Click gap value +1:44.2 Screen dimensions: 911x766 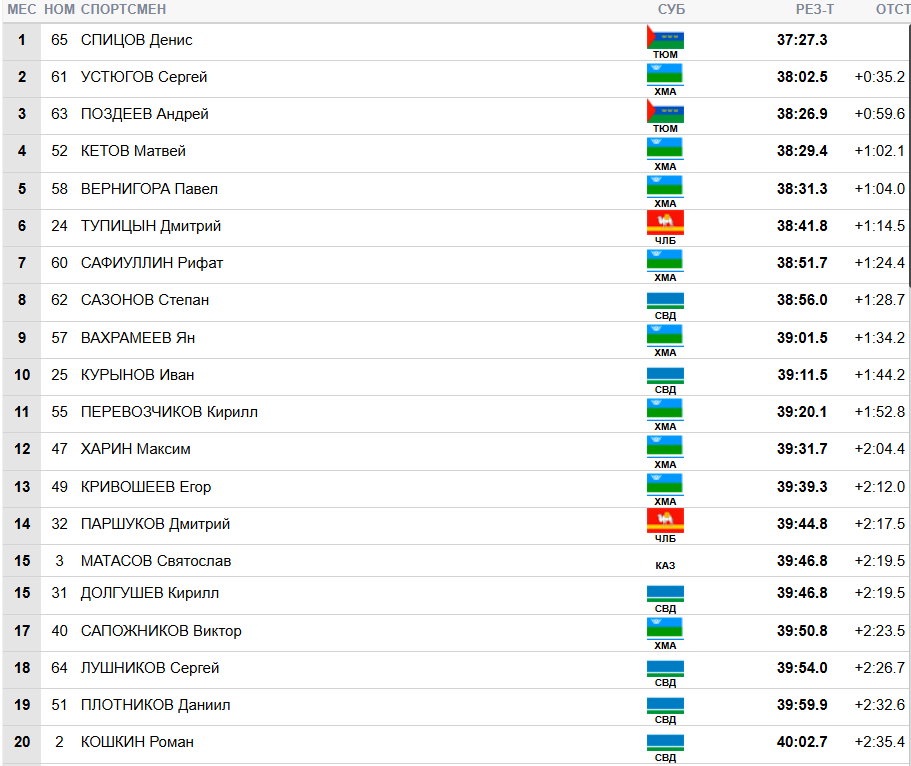[x=880, y=375]
